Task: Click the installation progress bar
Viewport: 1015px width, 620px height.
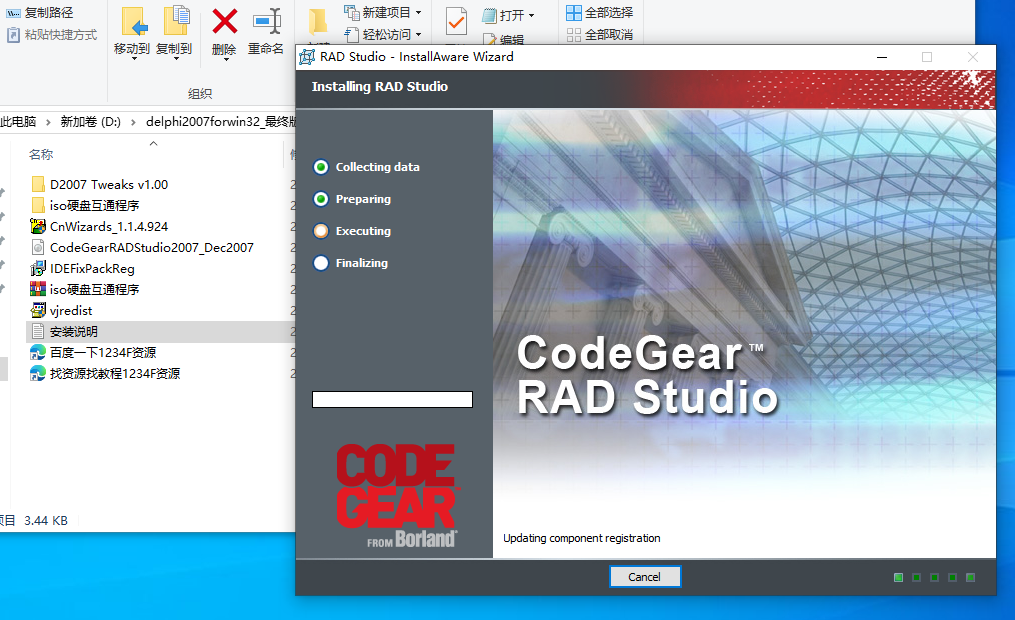Action: point(392,399)
